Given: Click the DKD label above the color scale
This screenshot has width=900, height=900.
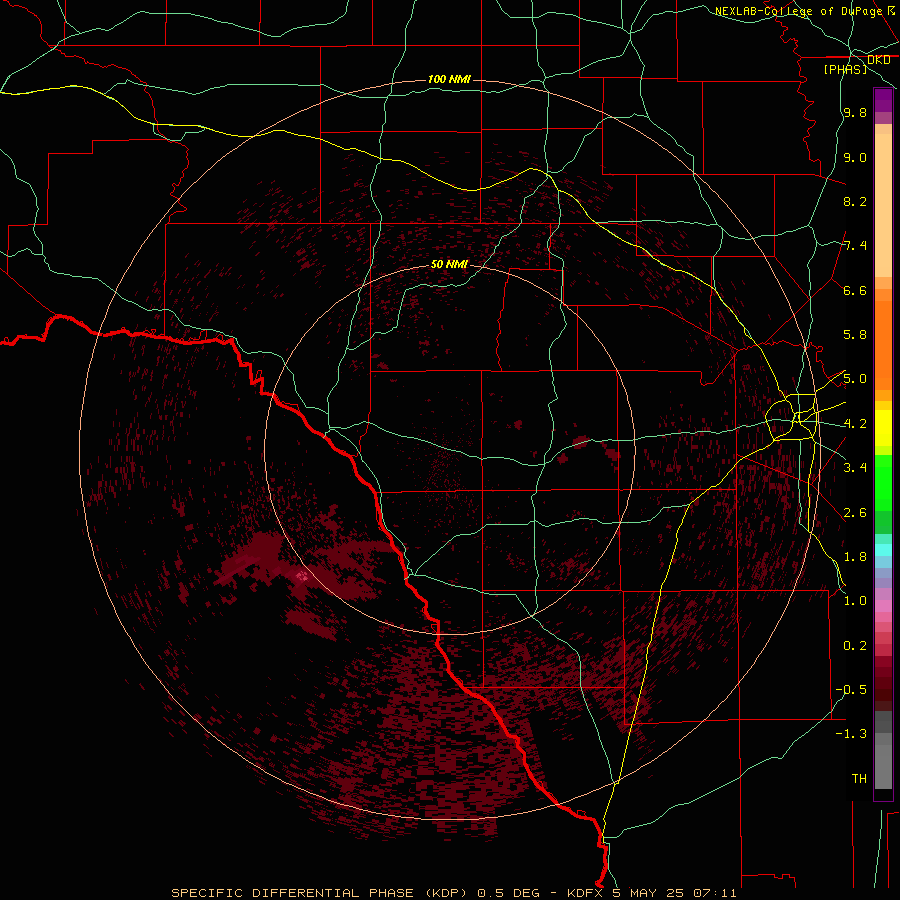Looking at the screenshot, I should (x=878, y=59).
